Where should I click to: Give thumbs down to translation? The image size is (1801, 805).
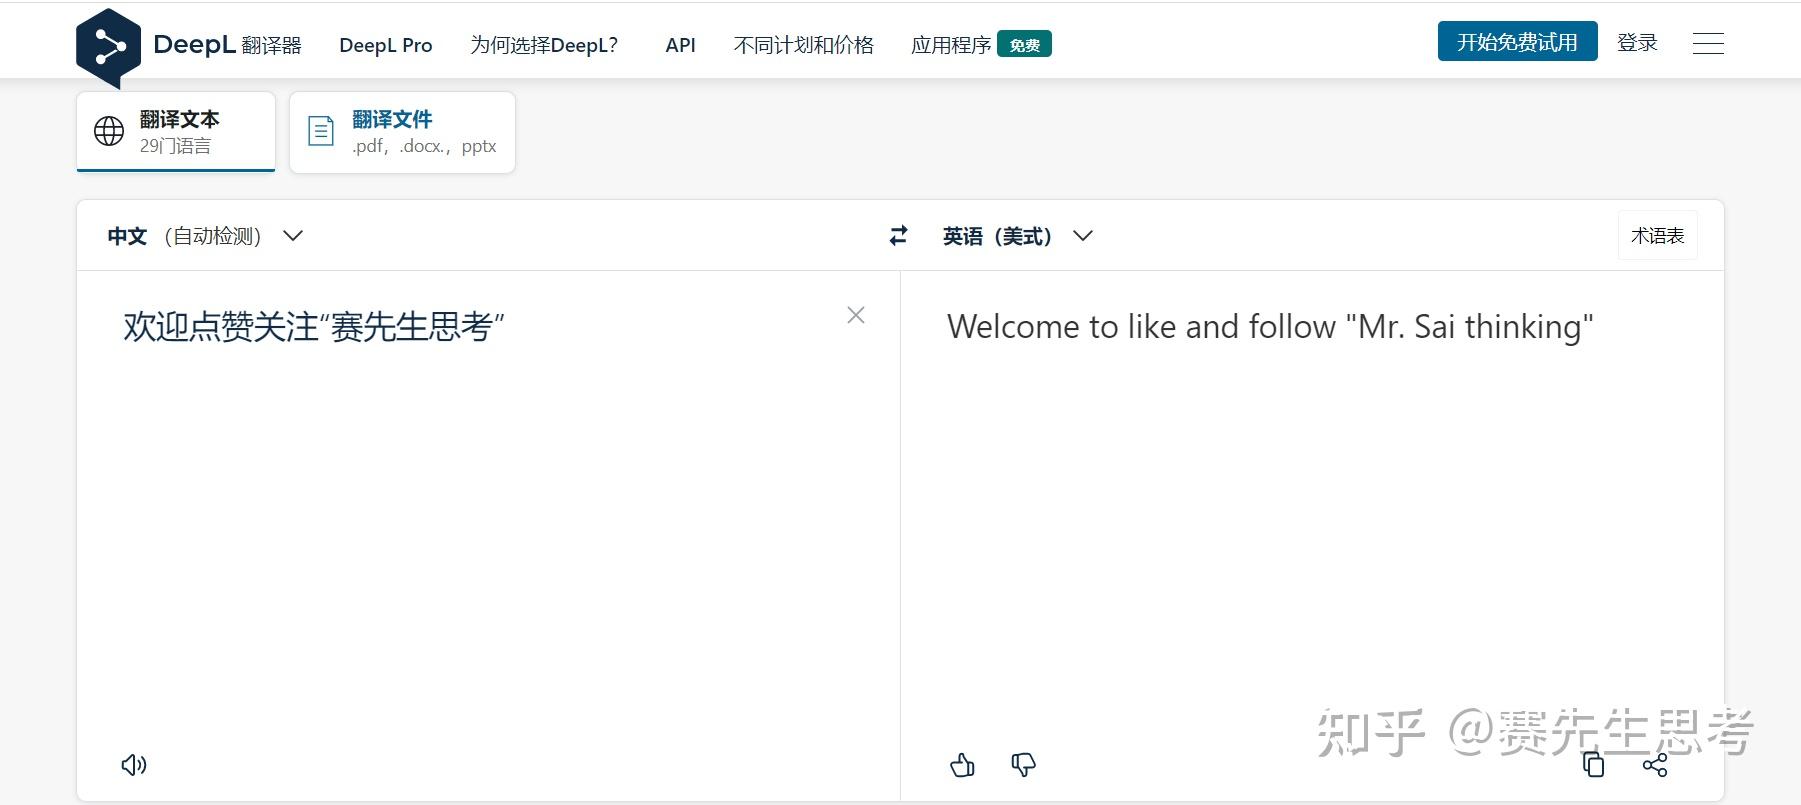[1023, 765]
